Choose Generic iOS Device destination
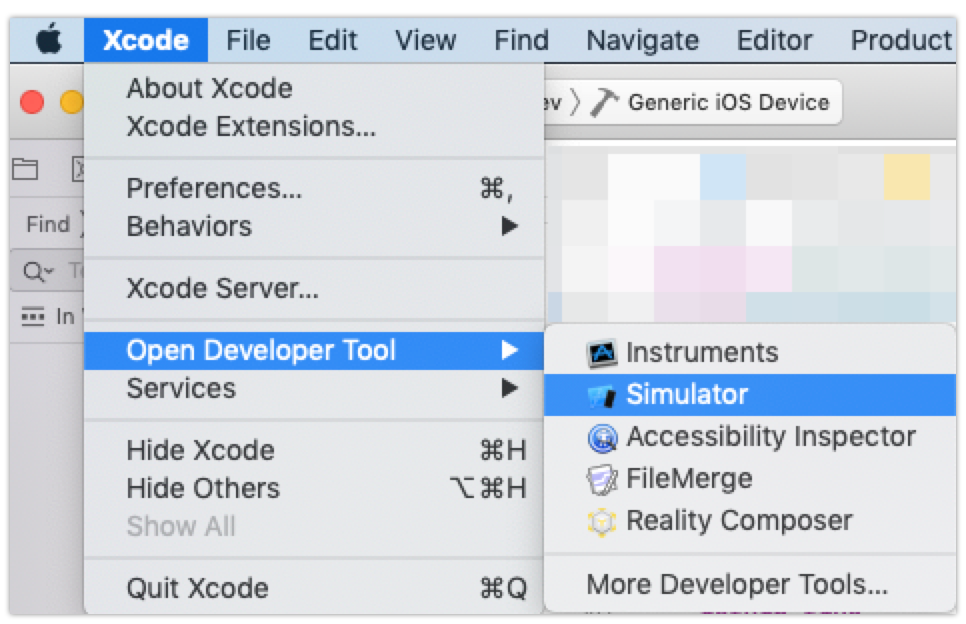 [x=728, y=102]
